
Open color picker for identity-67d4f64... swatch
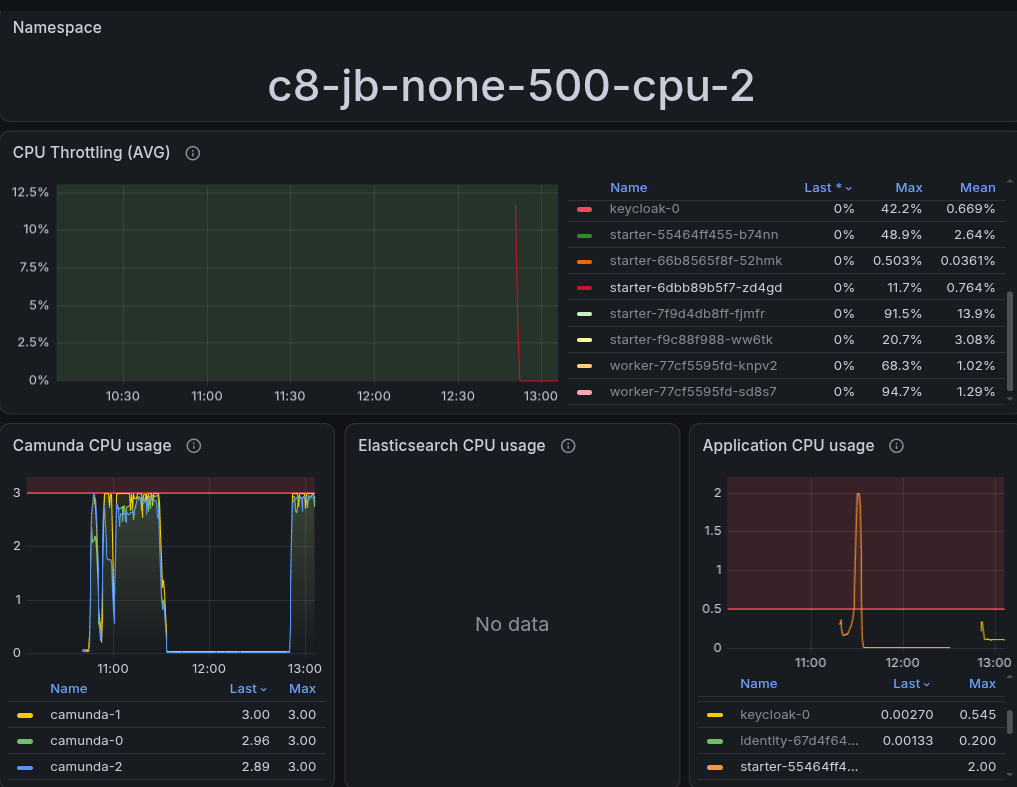(x=715, y=741)
